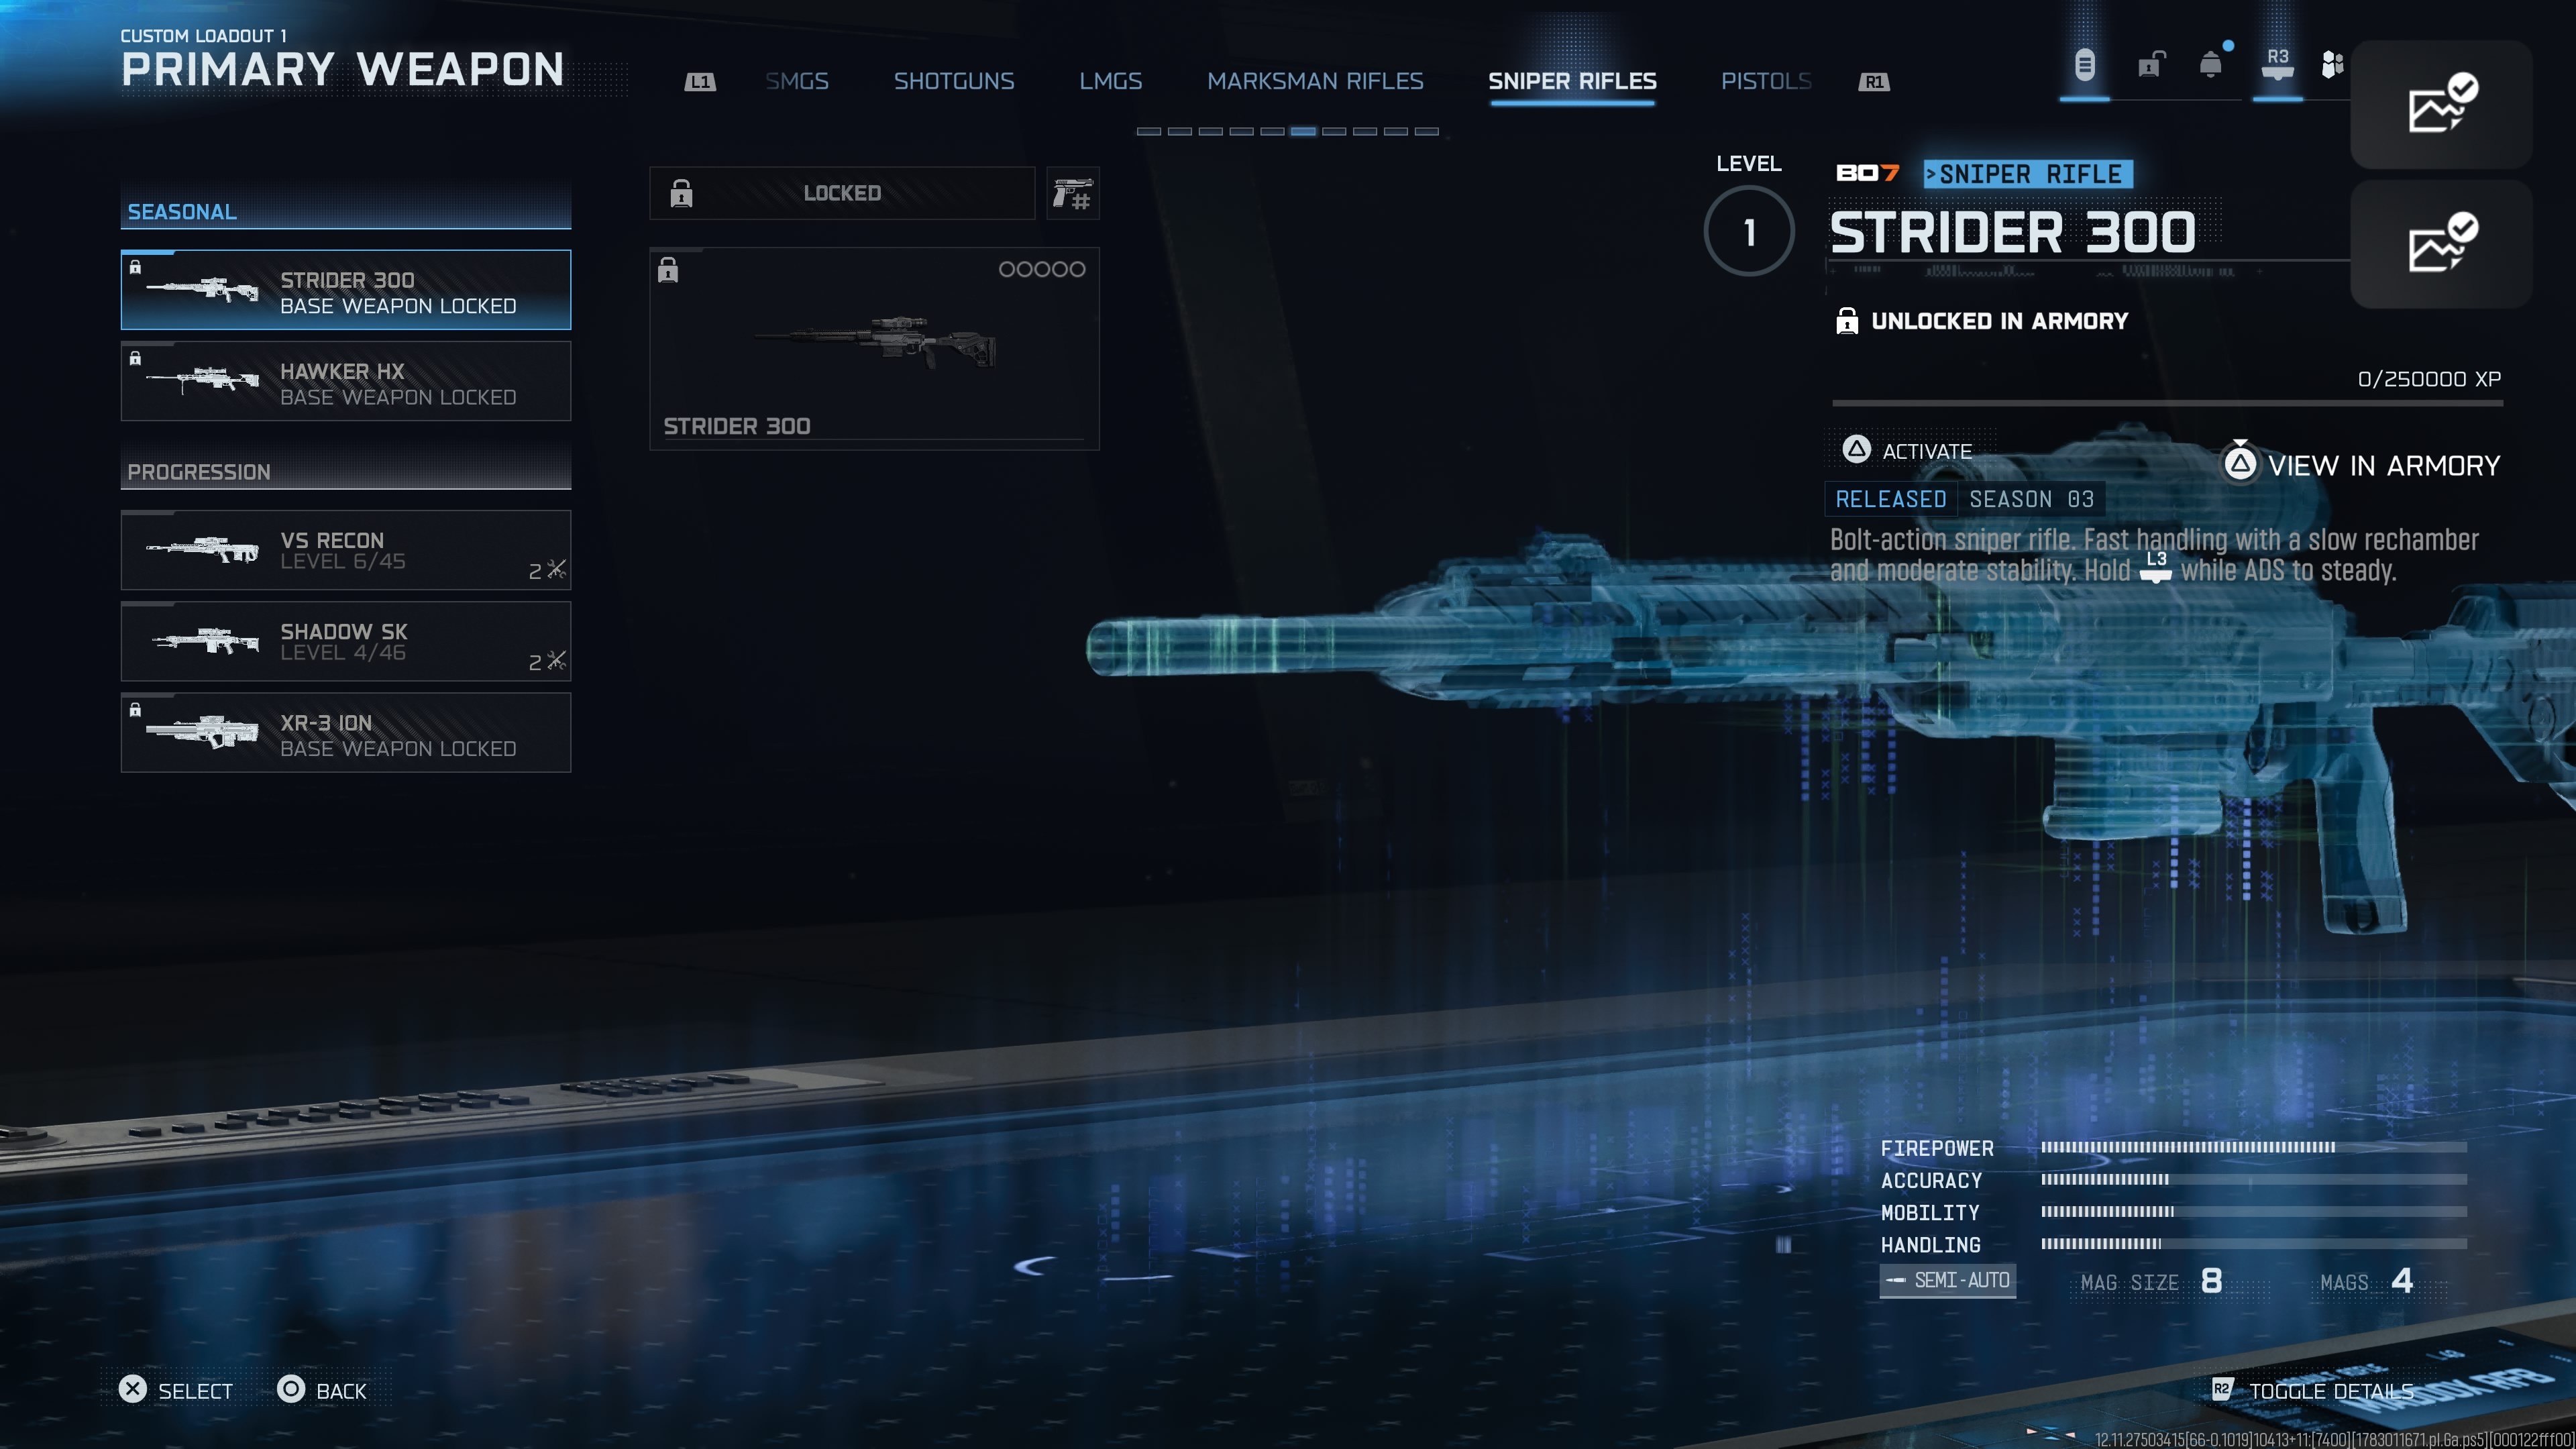
Task: Click the level 1 circle badge
Action: tap(1749, 232)
